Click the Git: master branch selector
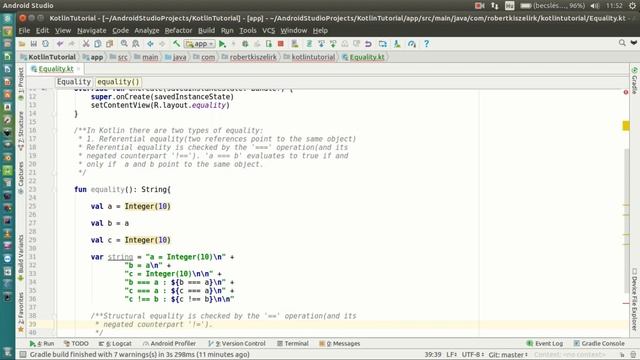640x360 pixels. pos(508,355)
